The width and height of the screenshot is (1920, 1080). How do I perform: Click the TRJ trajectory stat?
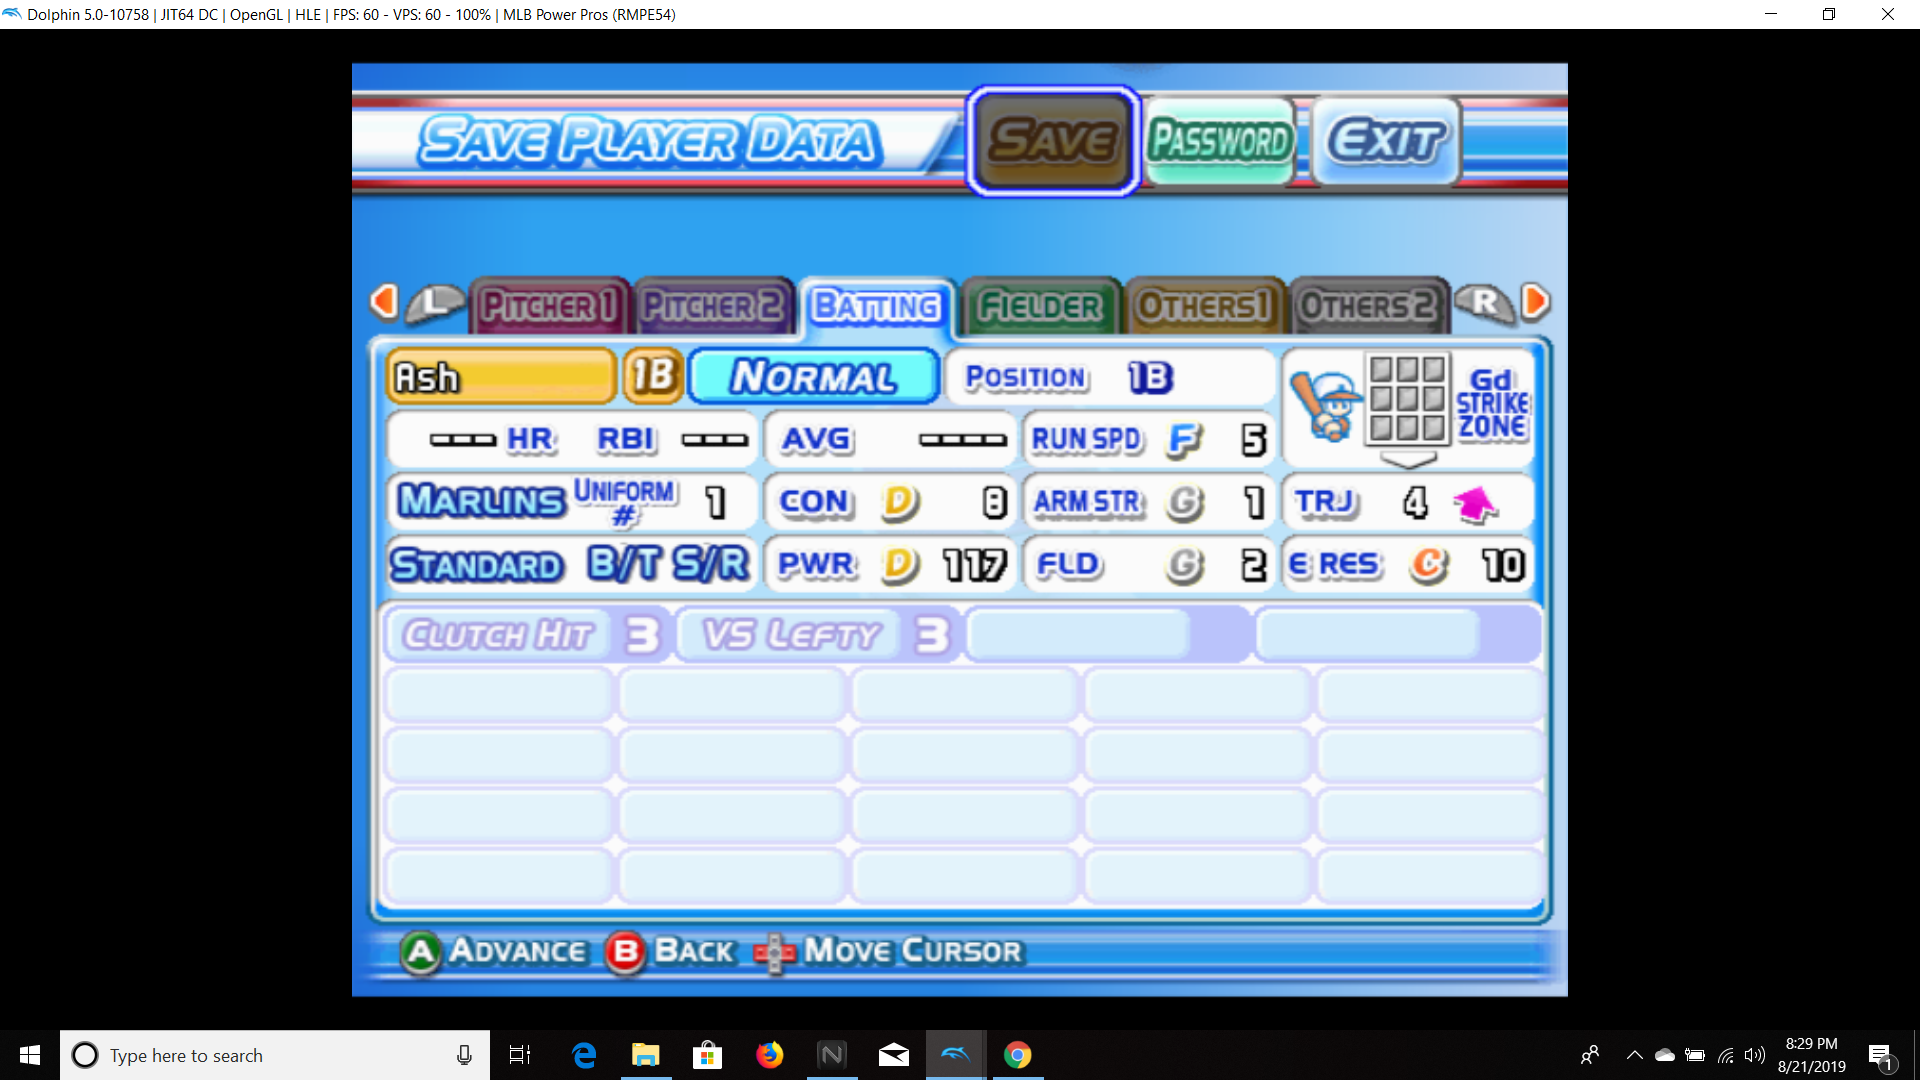[x=1408, y=501]
